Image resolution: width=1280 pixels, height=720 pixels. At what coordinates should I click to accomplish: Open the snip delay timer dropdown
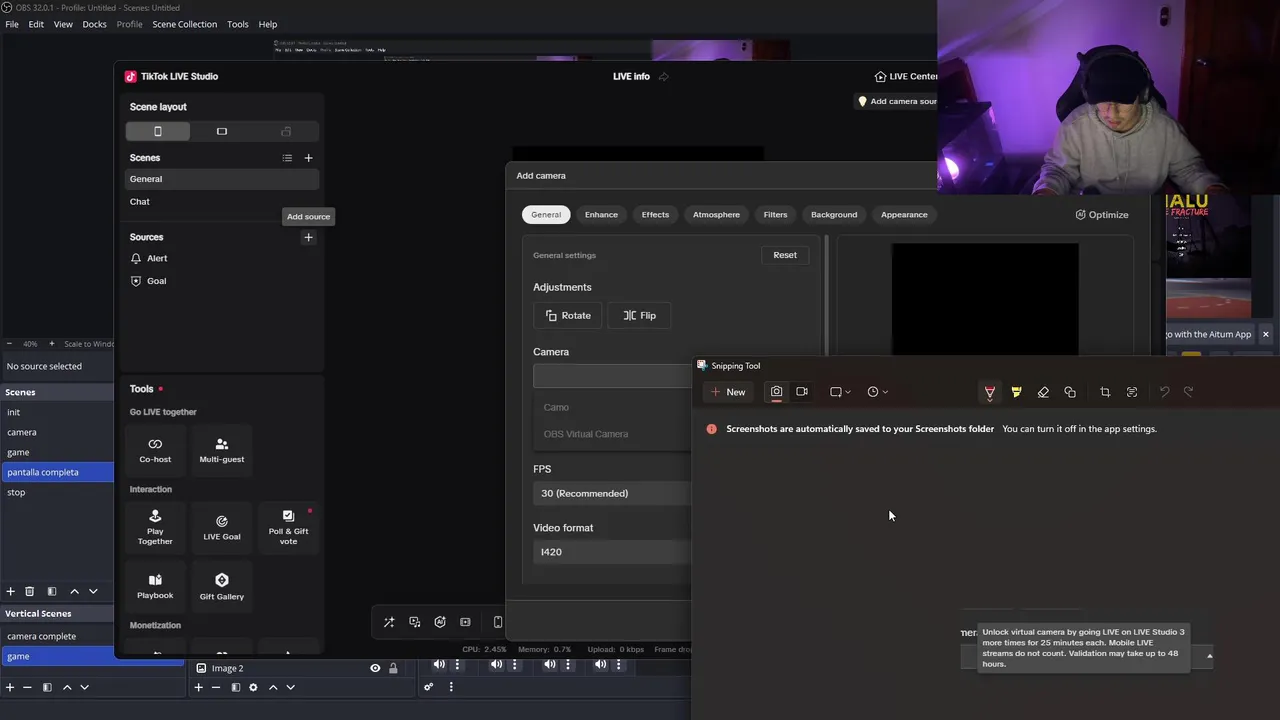pyautogui.click(x=878, y=392)
